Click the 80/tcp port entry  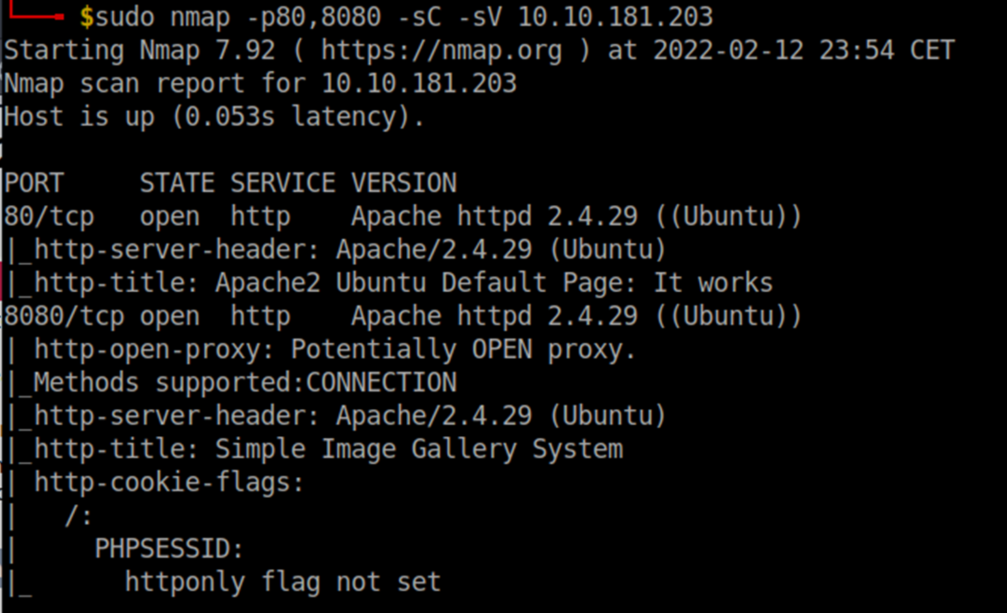(49, 216)
